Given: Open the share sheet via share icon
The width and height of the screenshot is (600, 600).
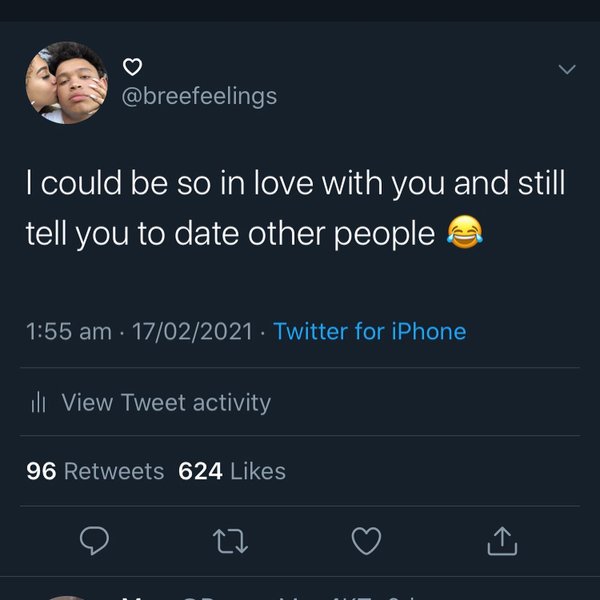Looking at the screenshot, I should 502,541.
